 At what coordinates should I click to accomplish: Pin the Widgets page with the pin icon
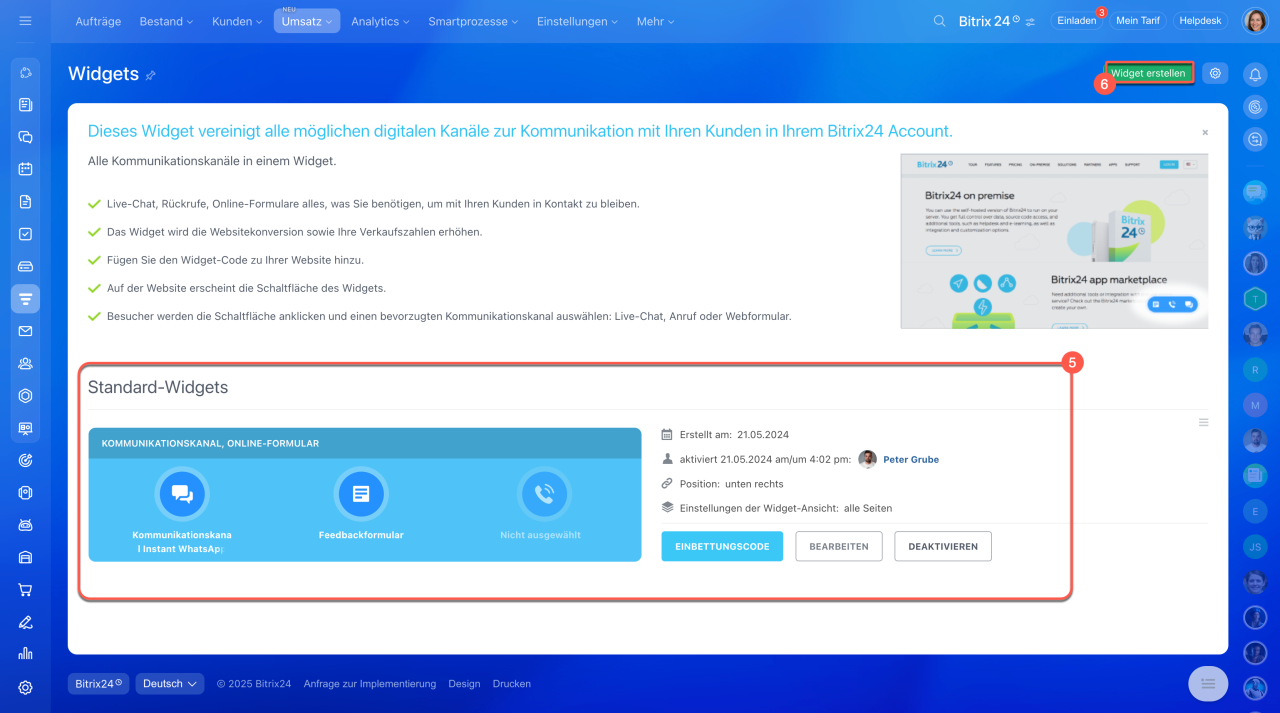151,75
